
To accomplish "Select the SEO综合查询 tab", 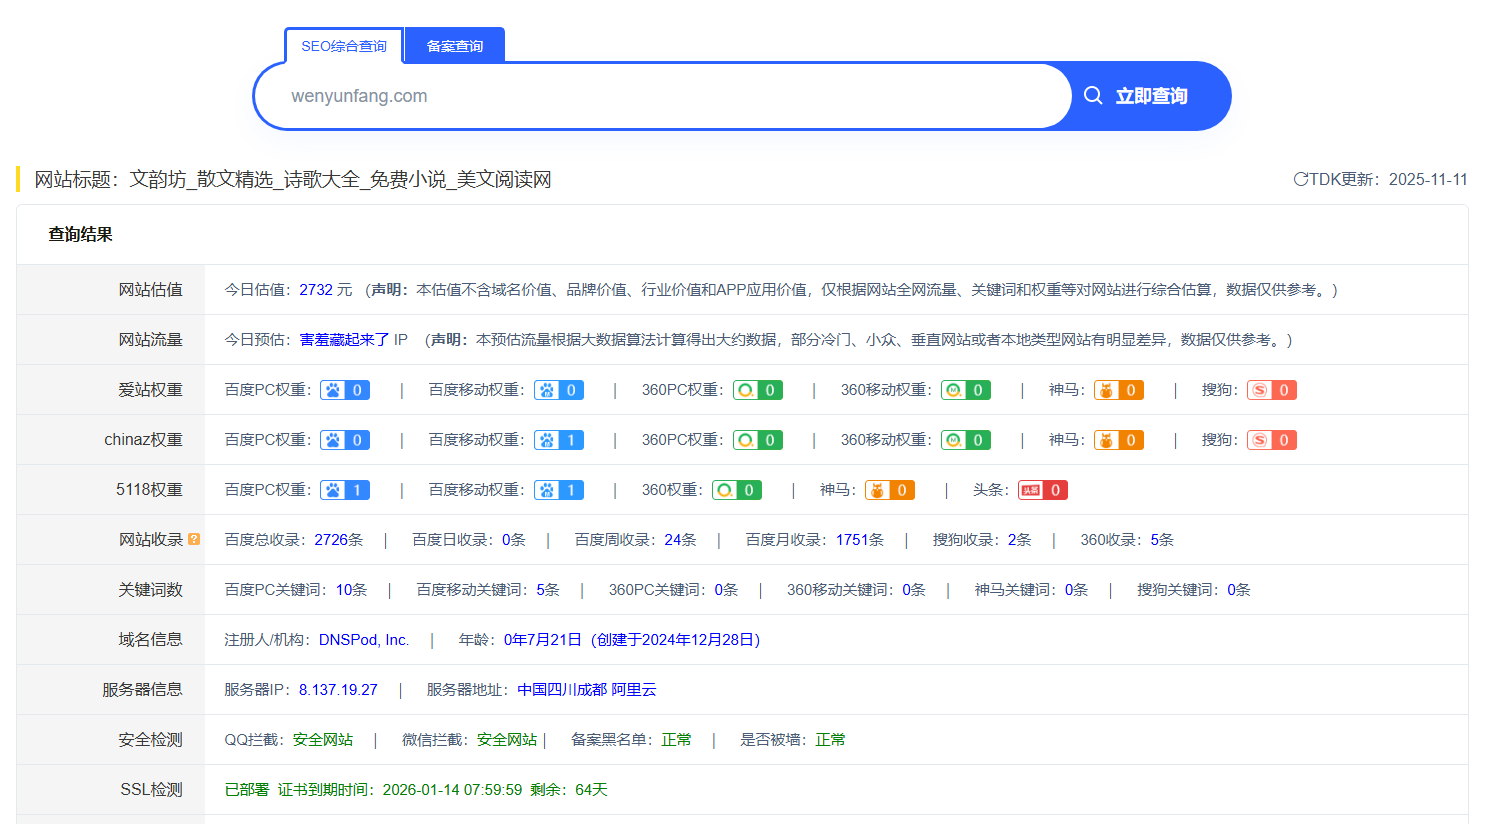I will [x=343, y=45].
